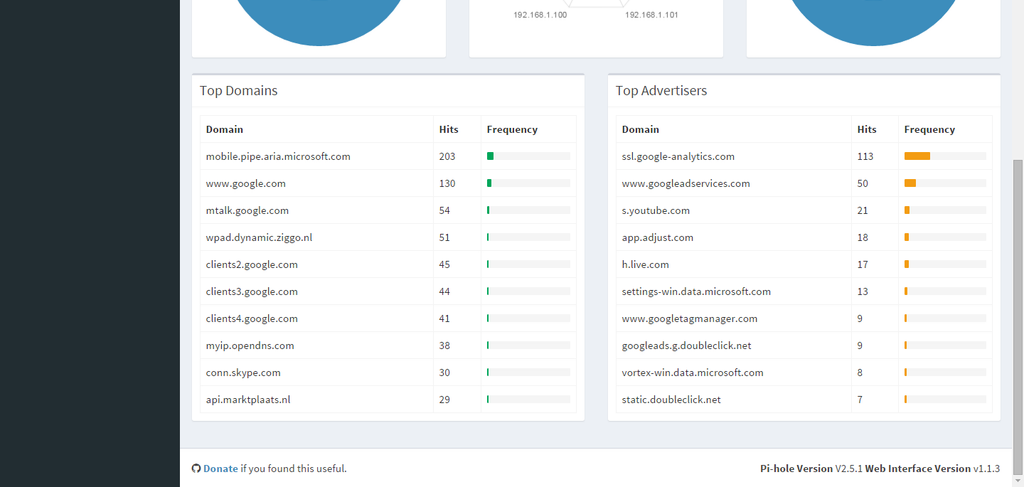Select clients2.google.com in Top Domains
Viewport: 1024px width, 487px height.
[x=251, y=264]
